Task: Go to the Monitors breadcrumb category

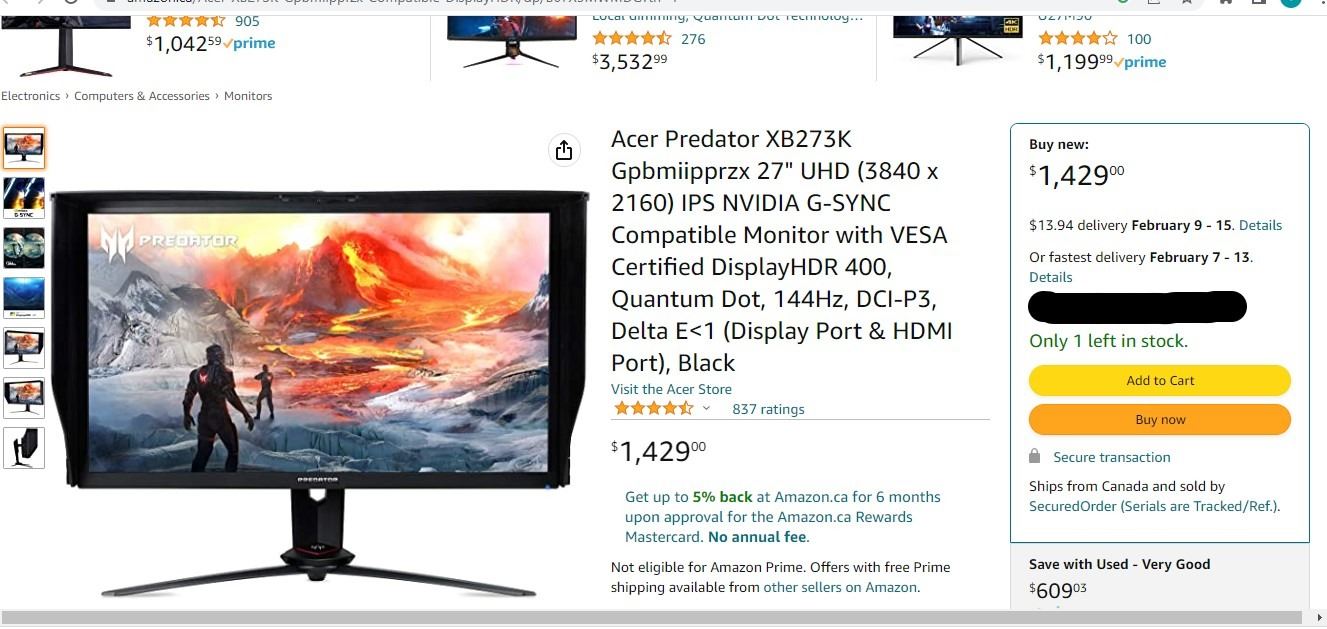Action: pyautogui.click(x=248, y=96)
